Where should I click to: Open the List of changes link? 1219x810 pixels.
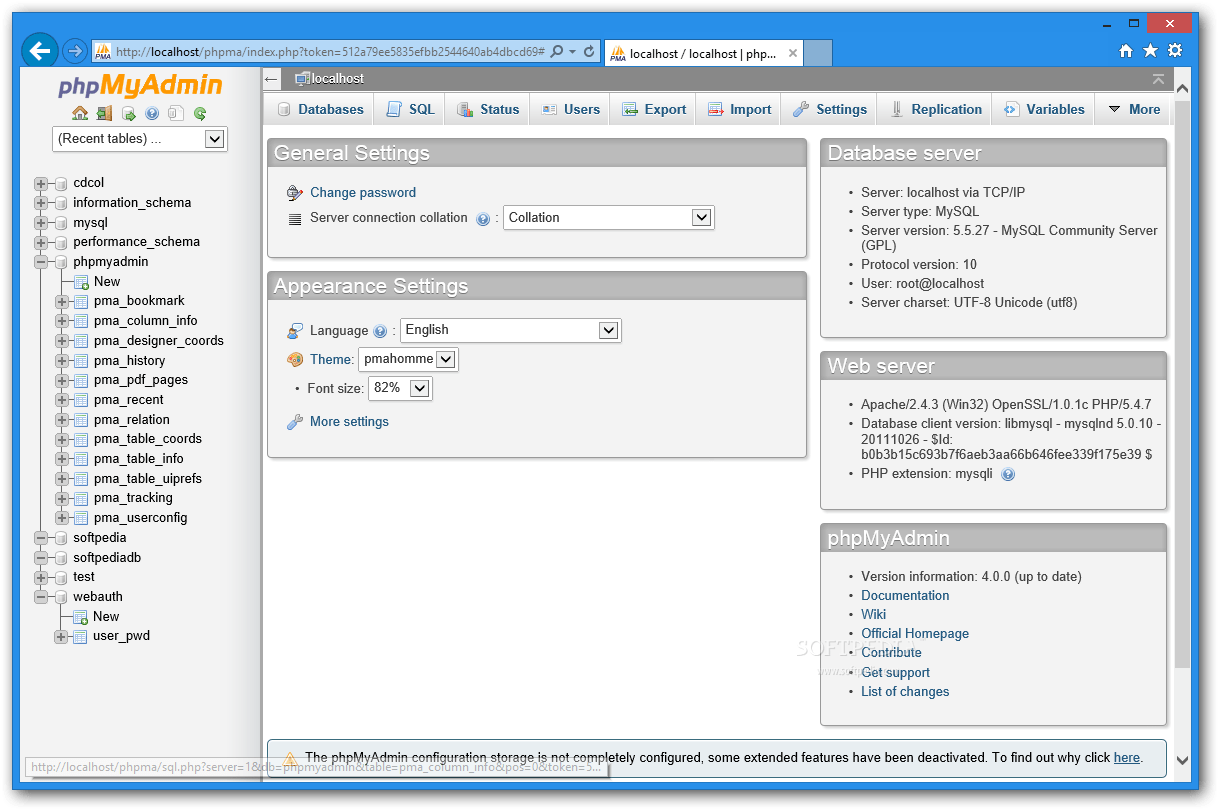click(905, 691)
